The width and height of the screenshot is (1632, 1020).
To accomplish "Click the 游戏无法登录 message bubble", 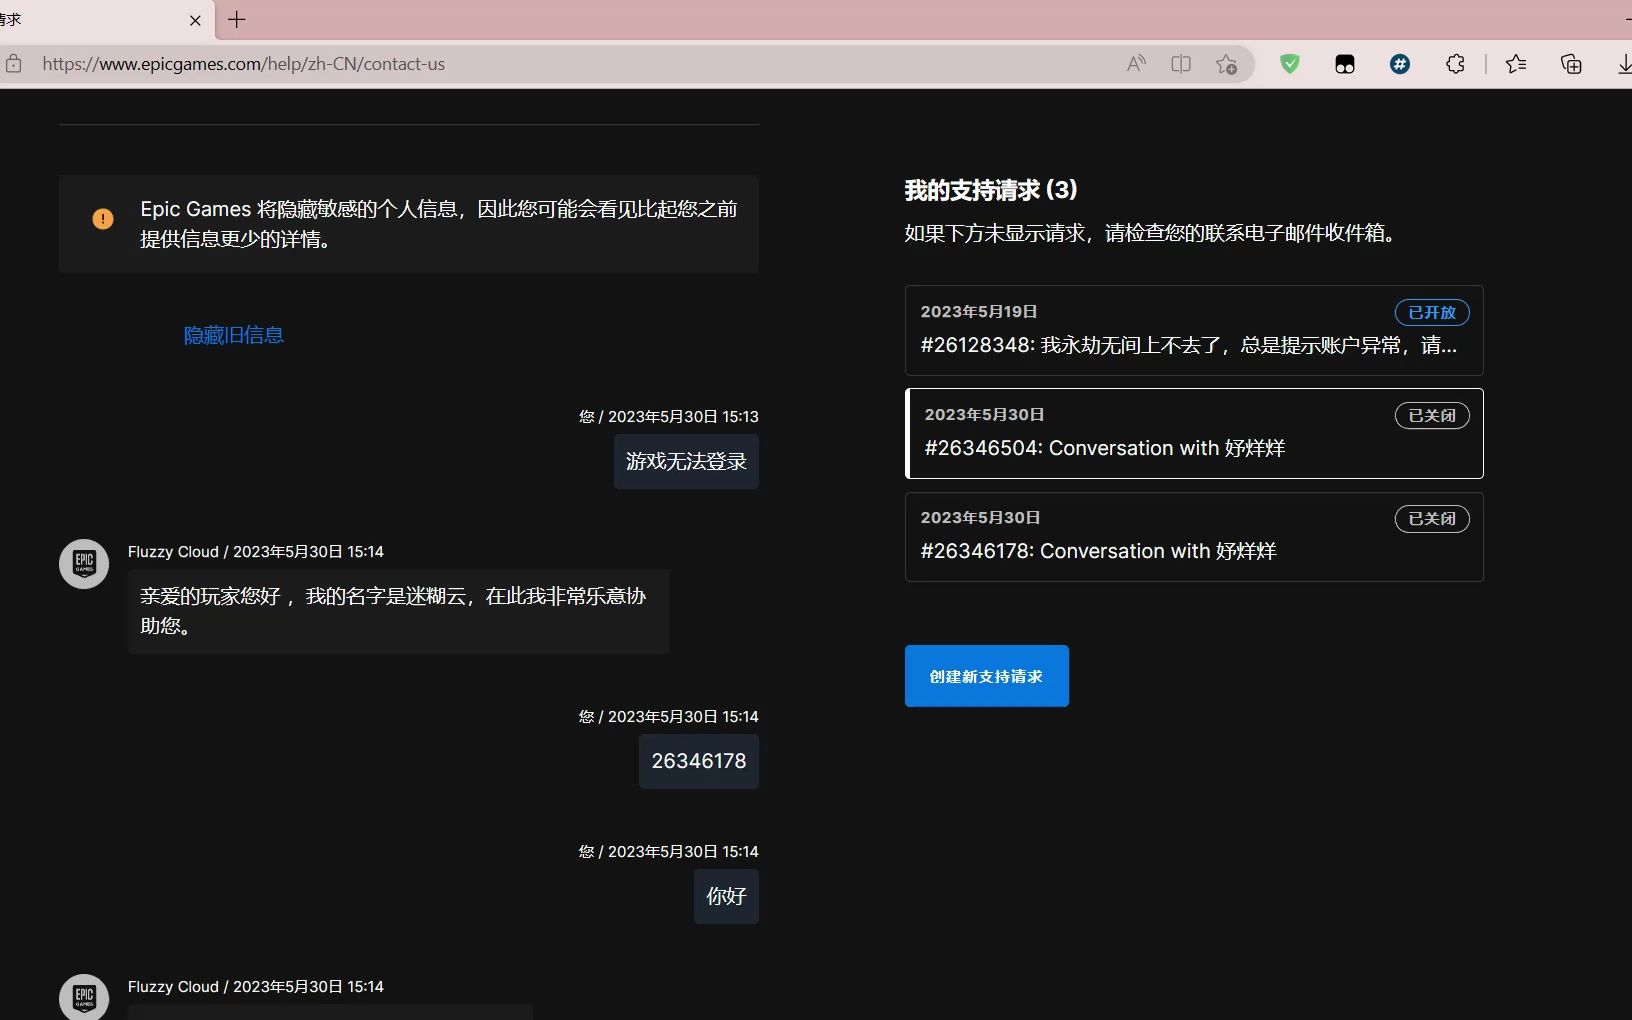I will [686, 461].
